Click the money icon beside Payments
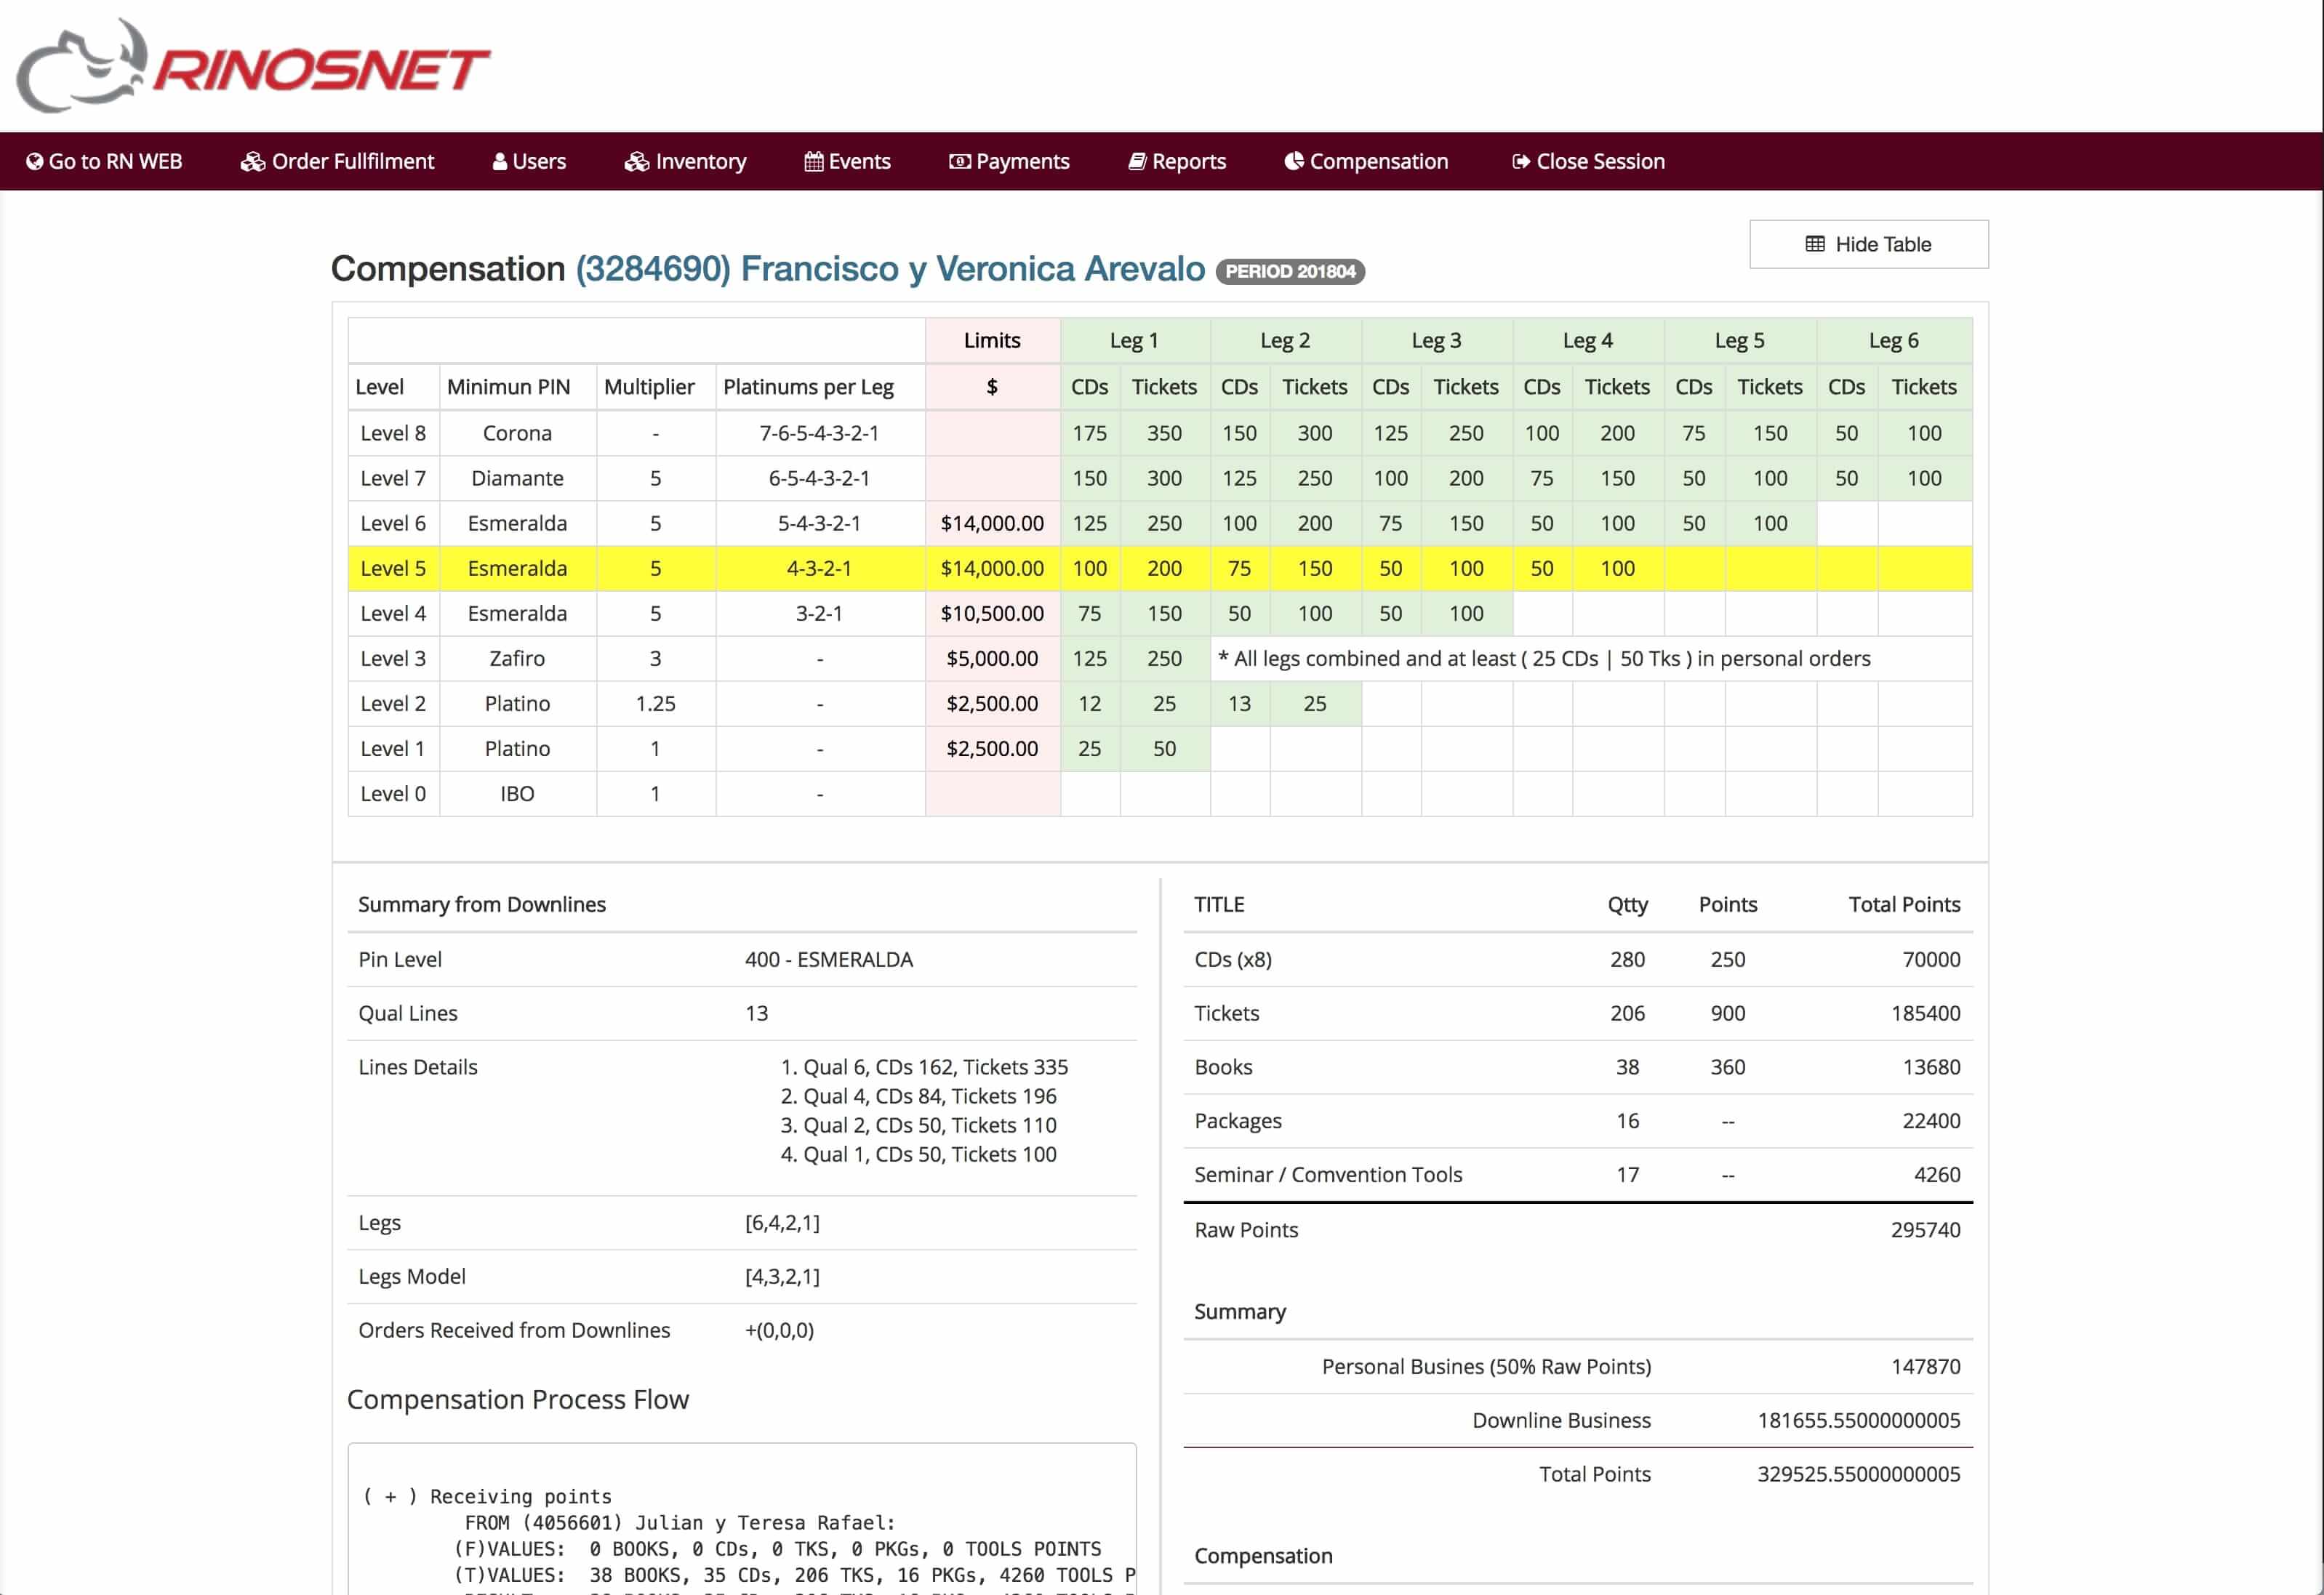The image size is (2324, 1595). click(959, 161)
